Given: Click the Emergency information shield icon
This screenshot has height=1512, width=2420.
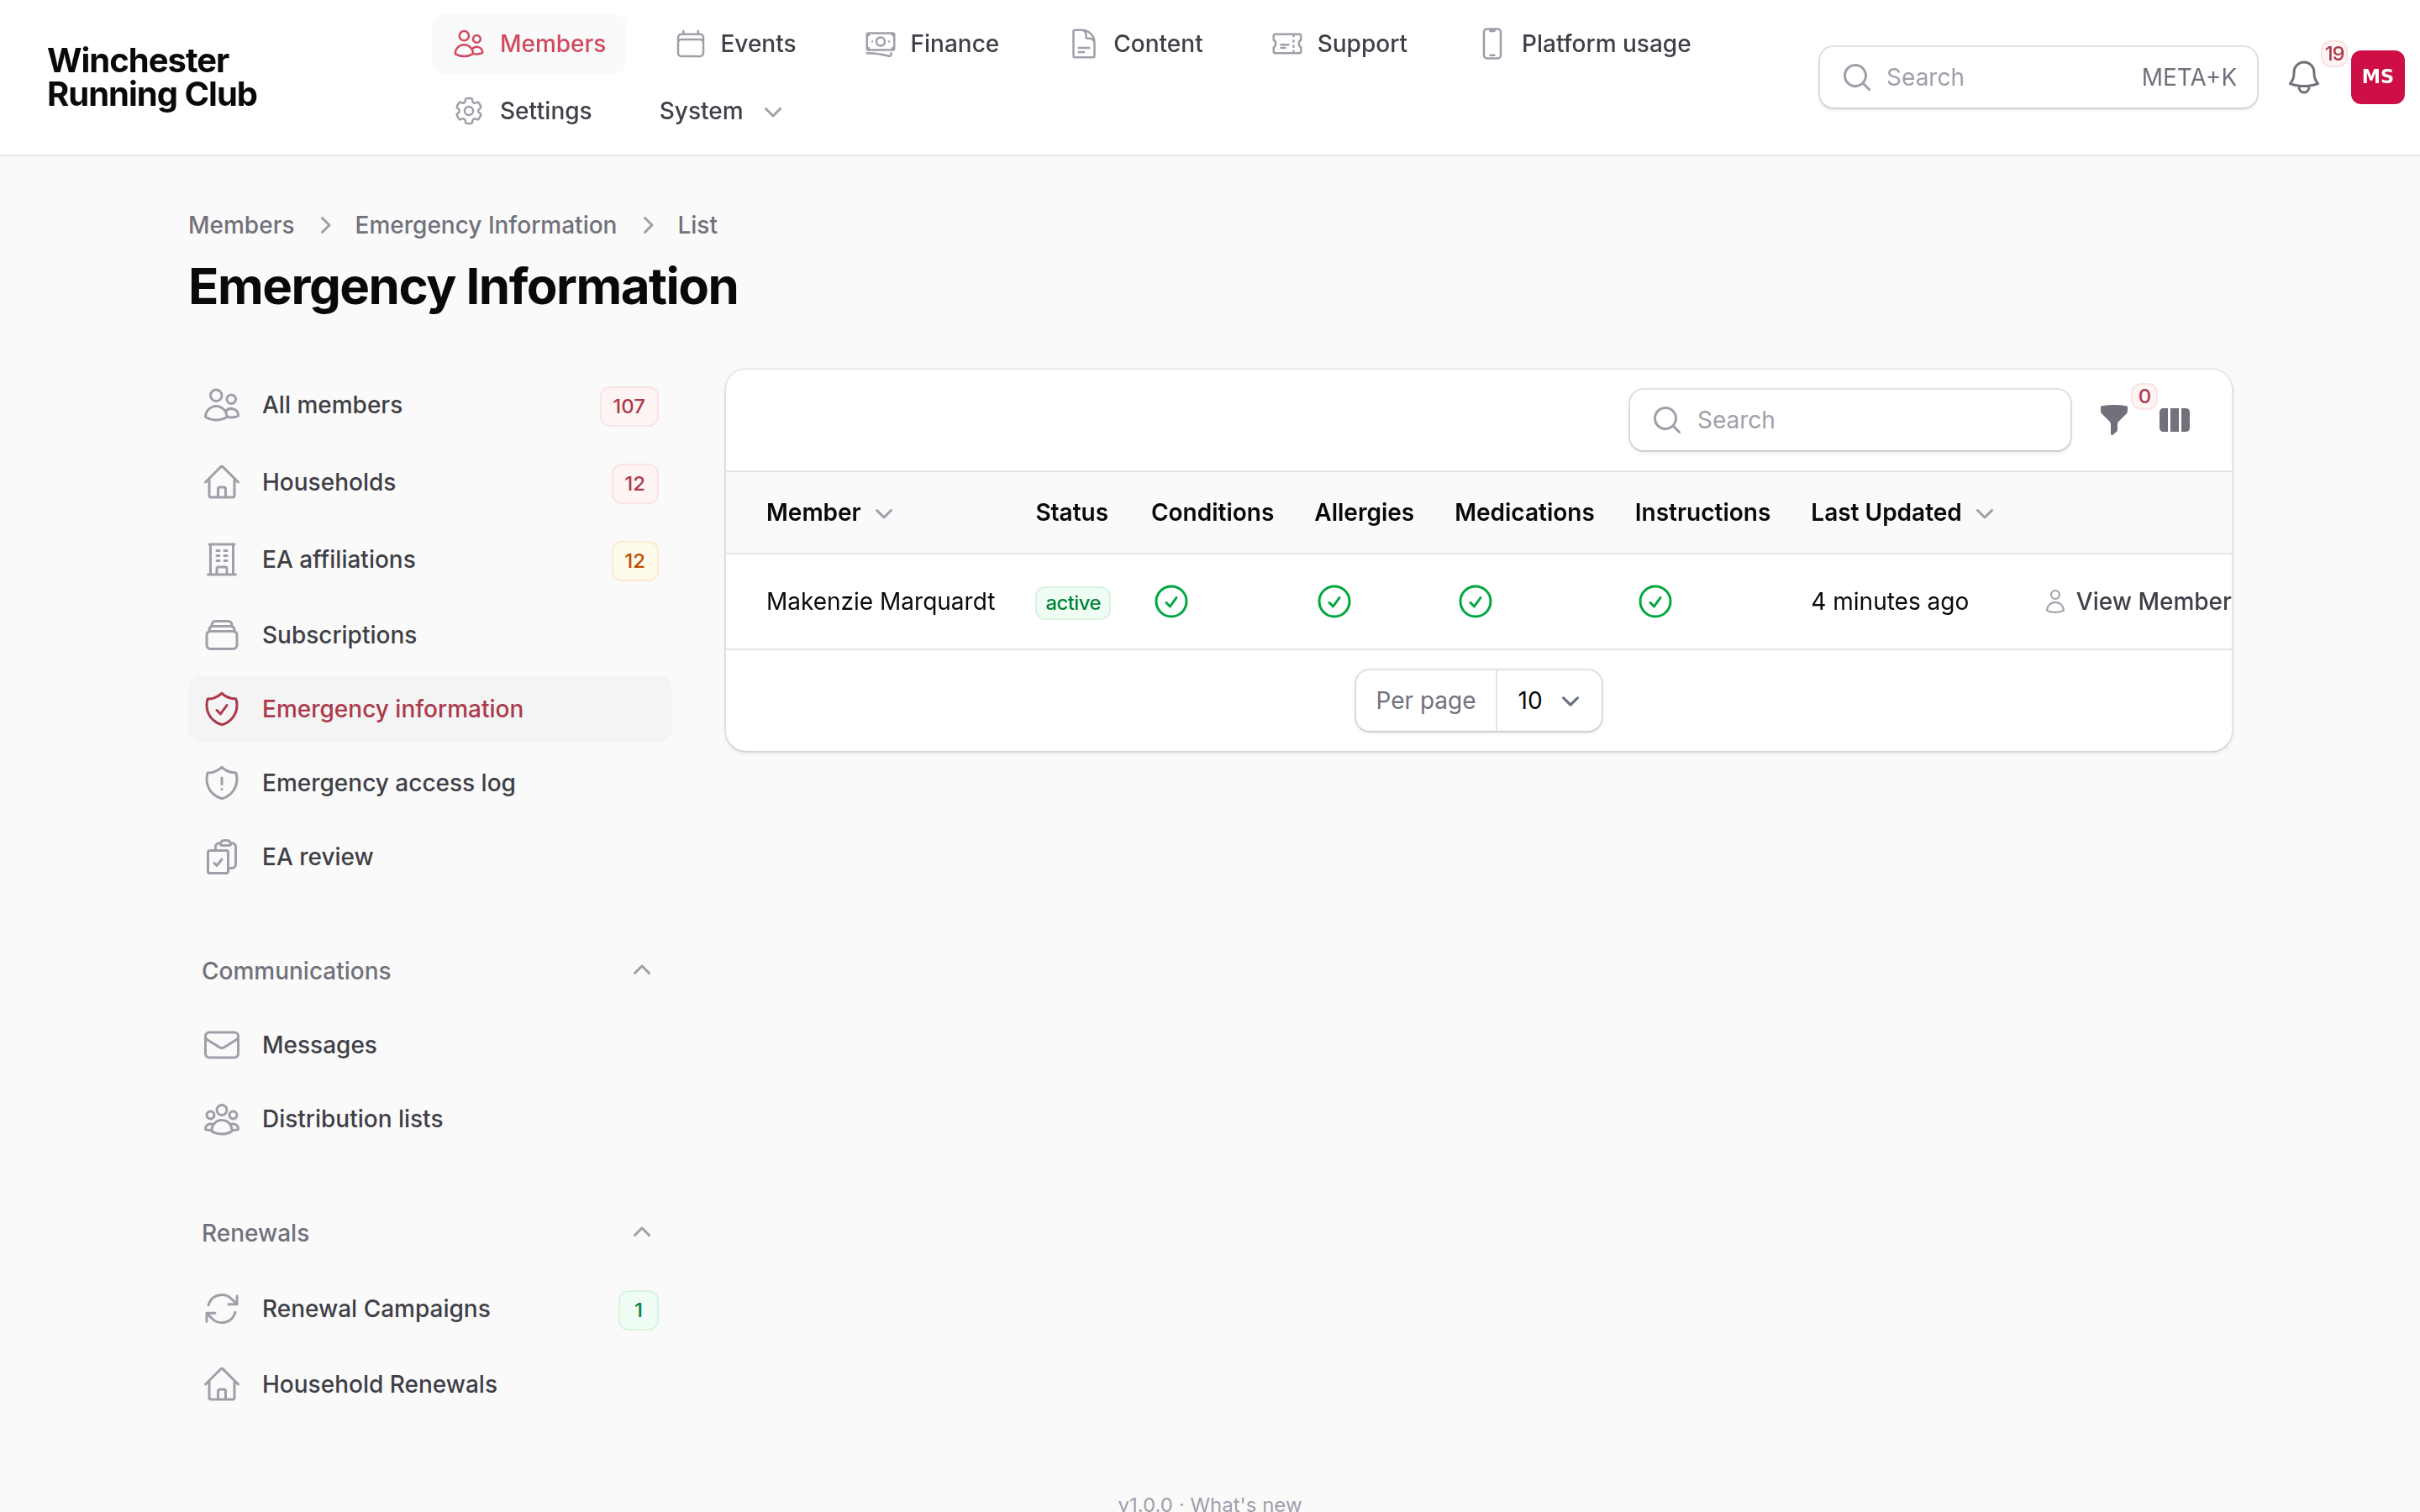Looking at the screenshot, I should point(221,709).
